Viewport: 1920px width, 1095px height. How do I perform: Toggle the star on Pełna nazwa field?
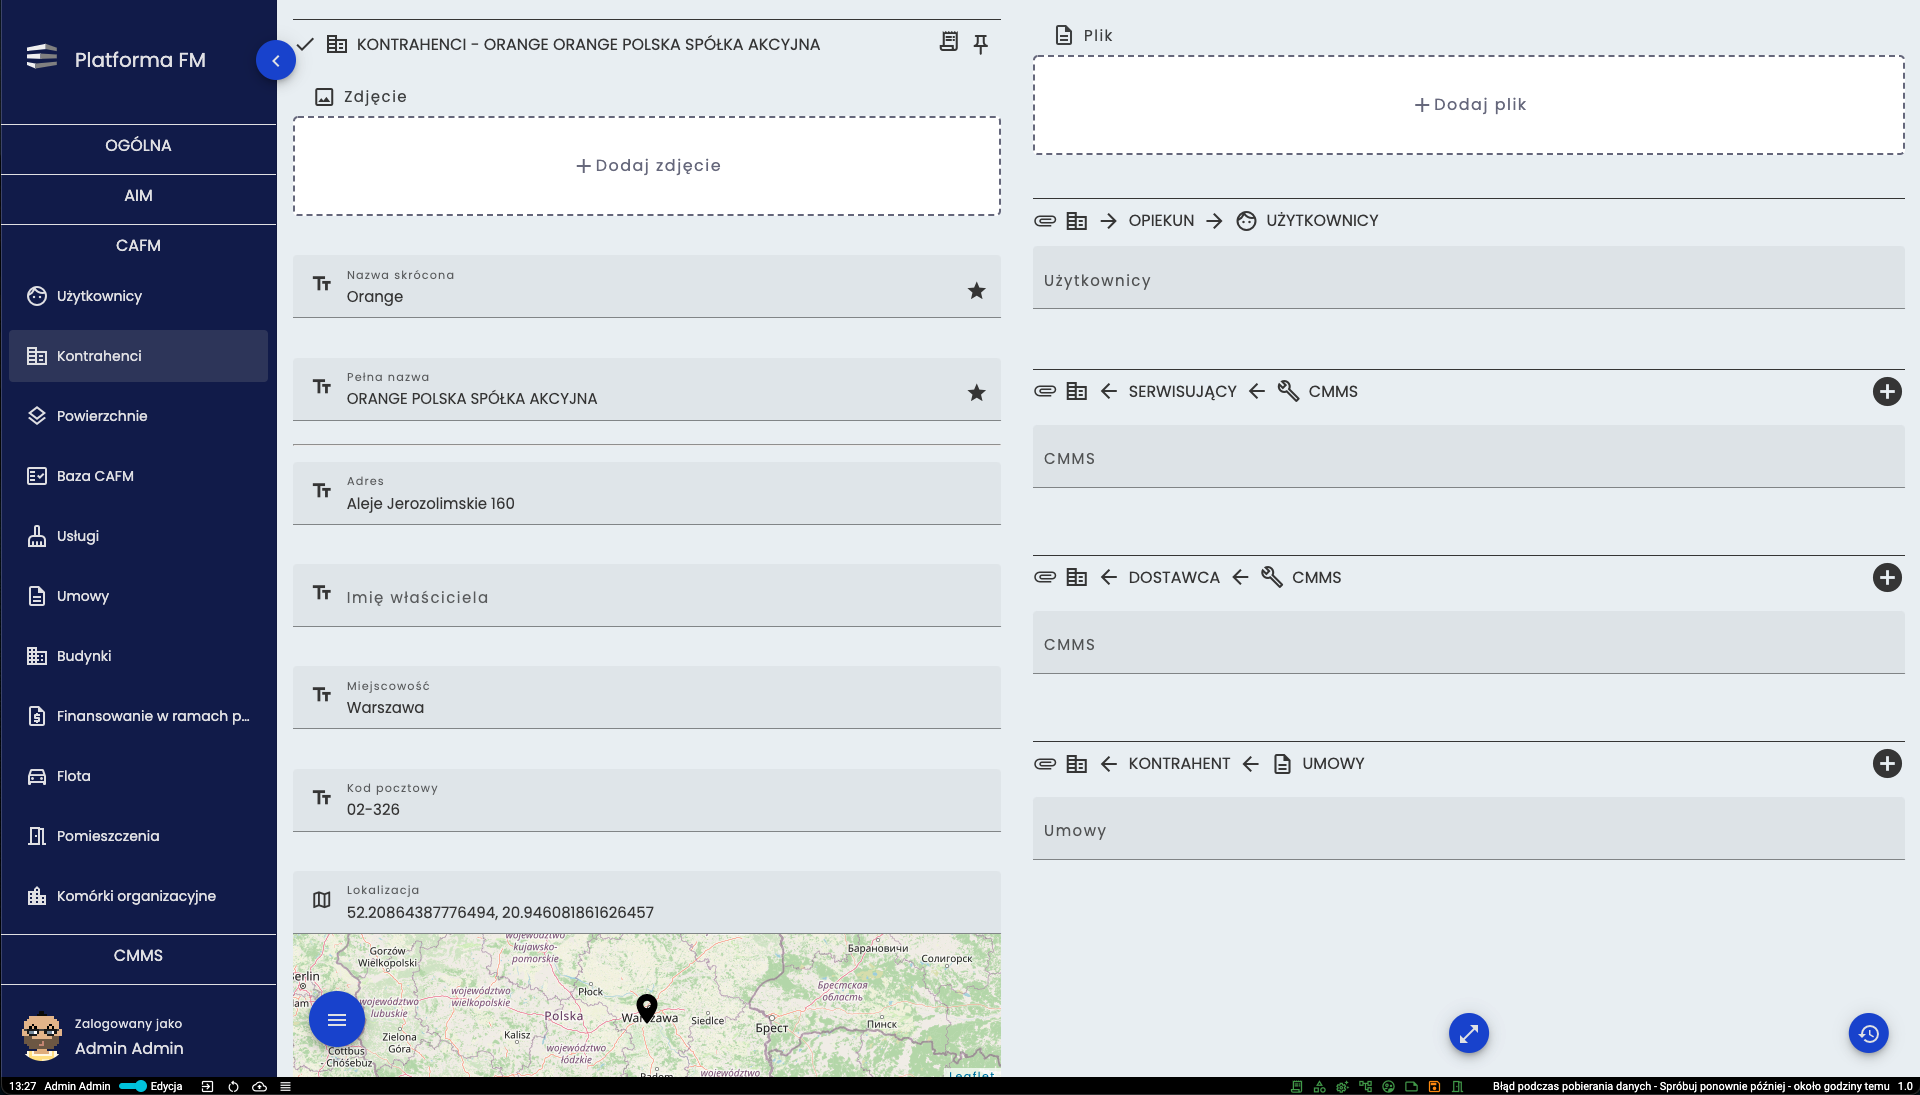pos(977,393)
